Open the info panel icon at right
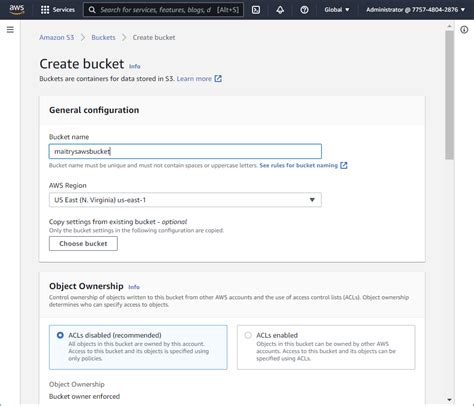 tap(464, 30)
